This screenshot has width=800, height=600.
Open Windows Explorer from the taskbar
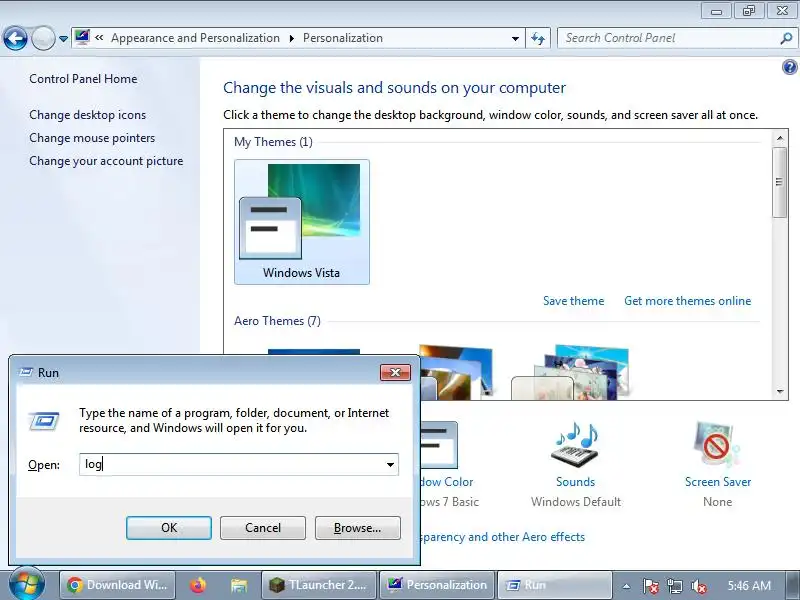coord(238,585)
